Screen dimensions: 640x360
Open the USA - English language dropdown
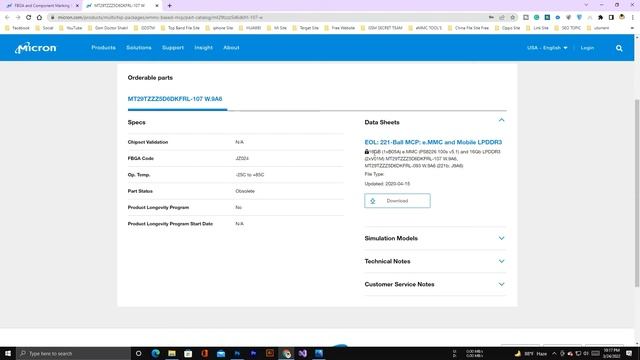[x=547, y=48]
